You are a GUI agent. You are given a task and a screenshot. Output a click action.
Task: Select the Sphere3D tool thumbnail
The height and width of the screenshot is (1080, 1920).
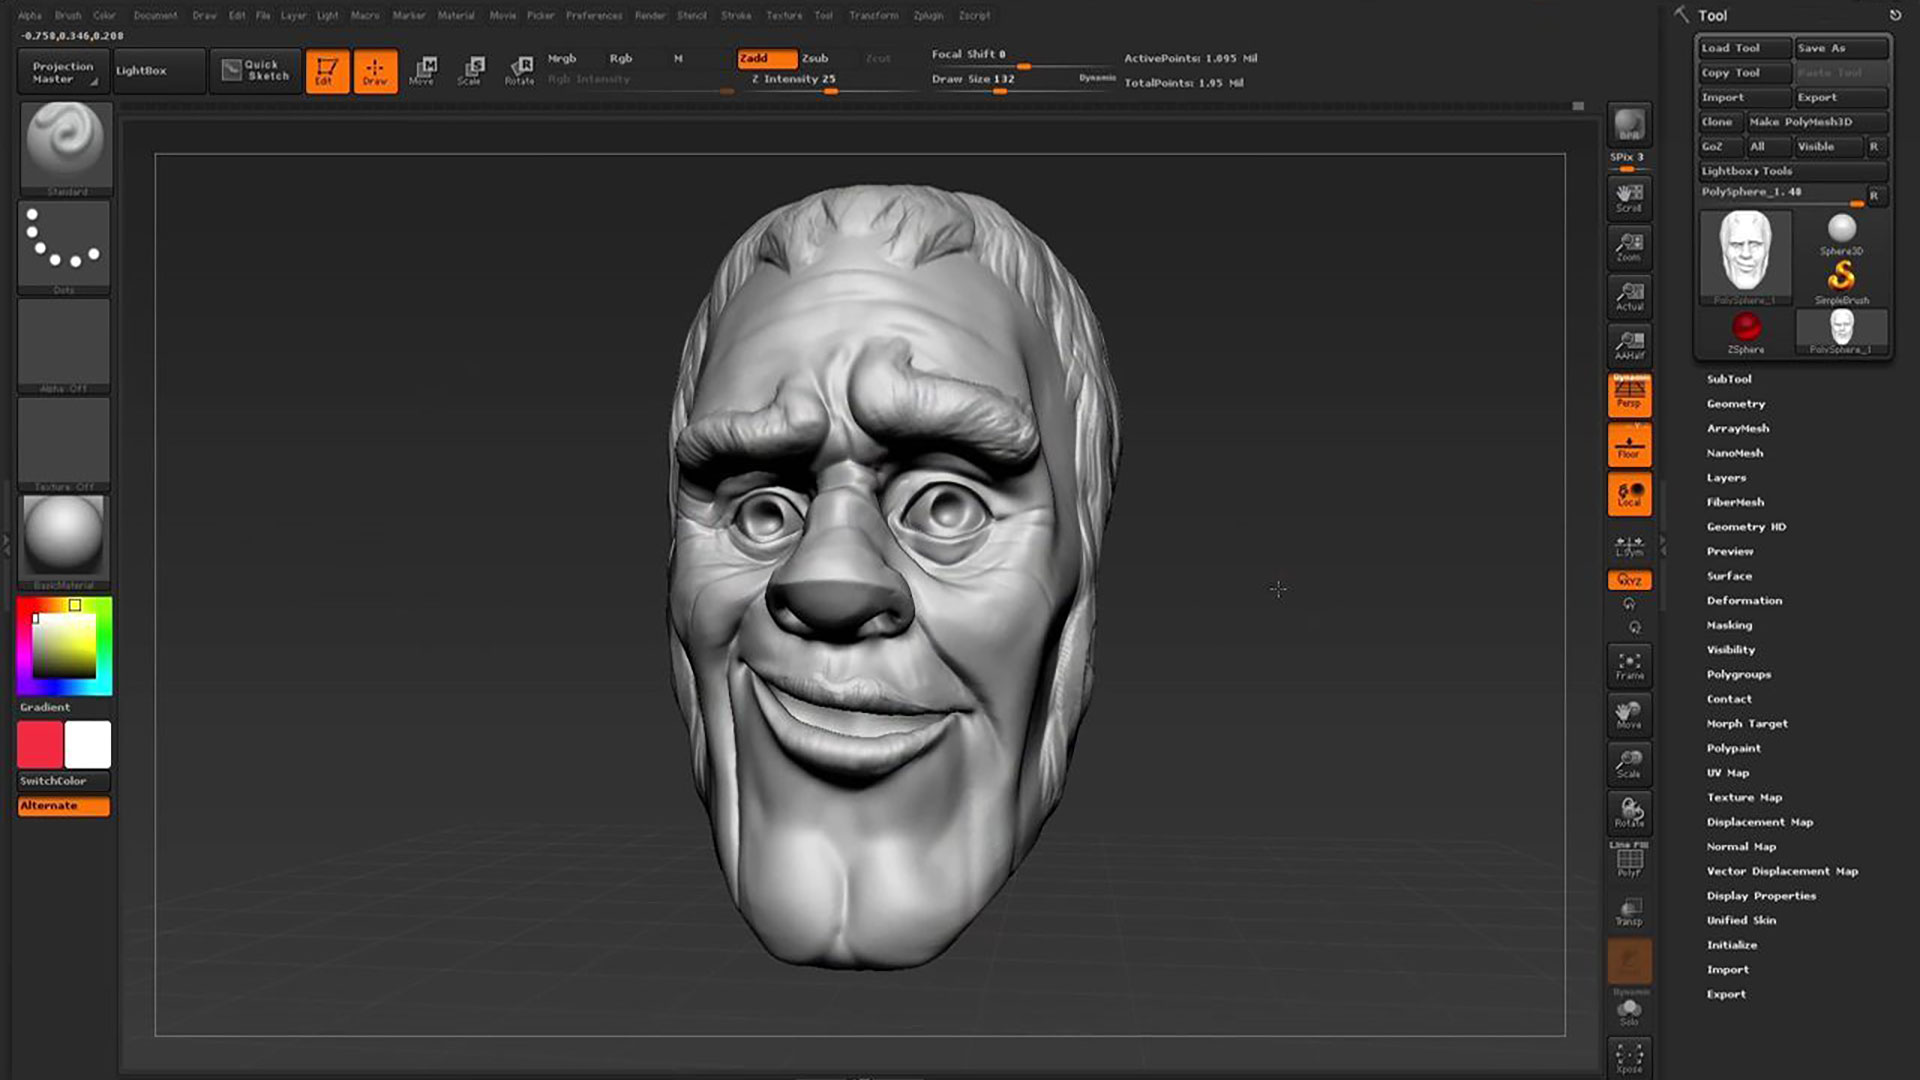click(x=1841, y=235)
